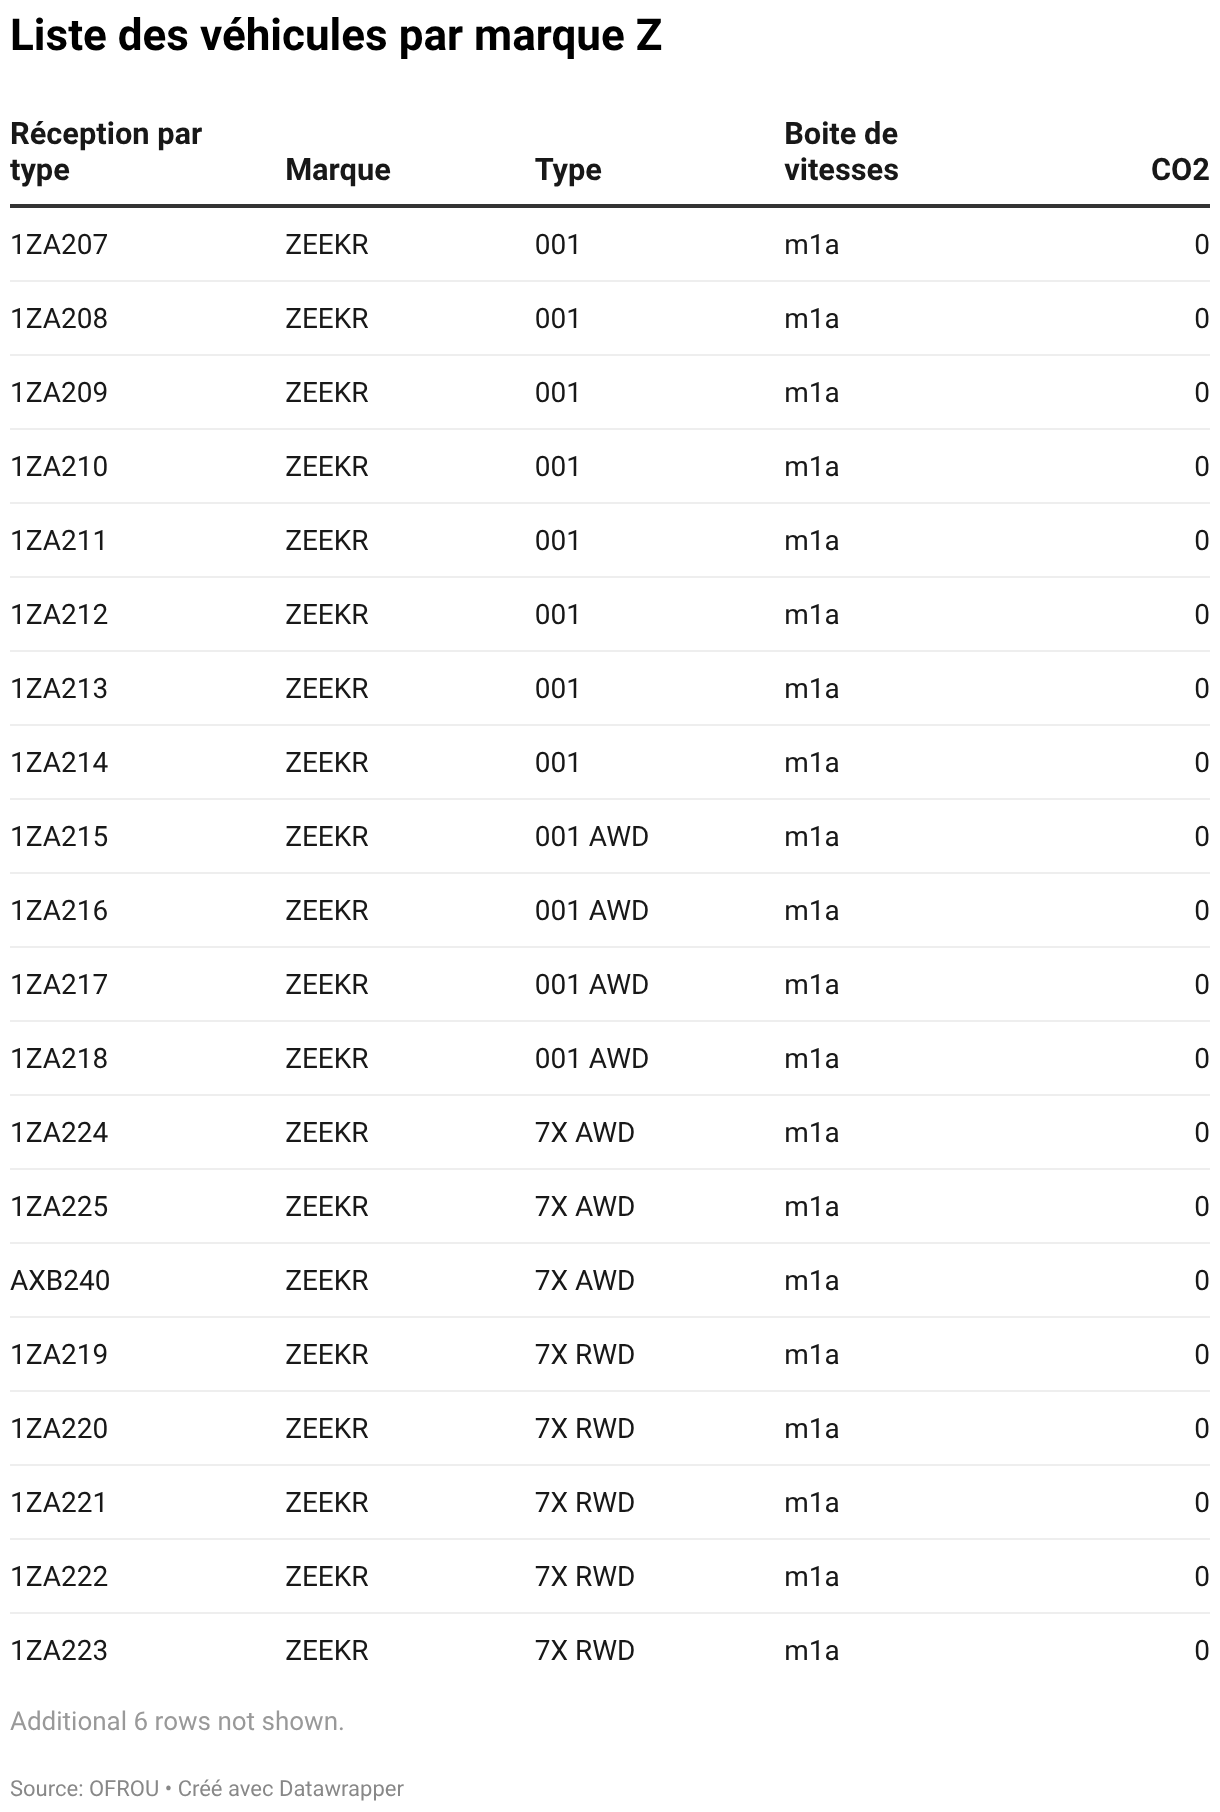This screenshot has height=1812, width=1220.
Task: Click m1a gearbox cell in row 1ZA212
Action: pyautogui.click(x=811, y=615)
